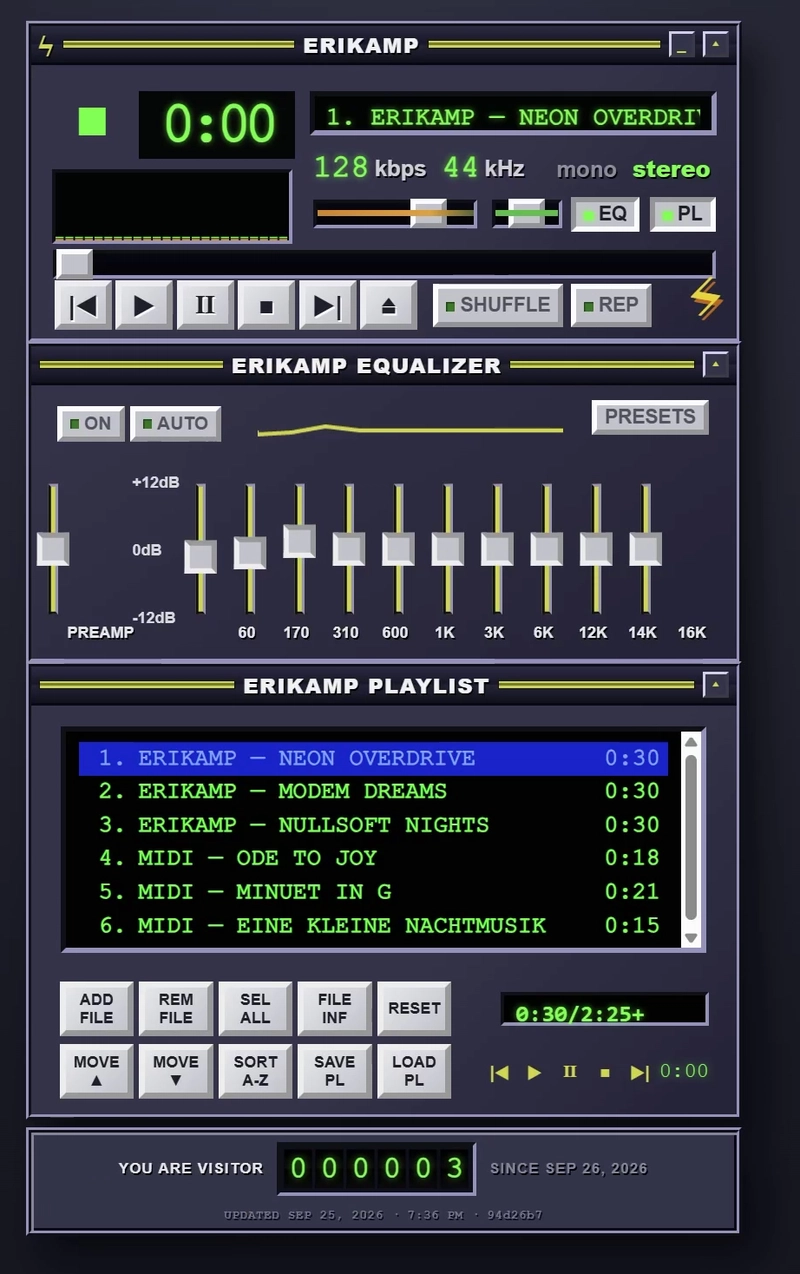This screenshot has width=800, height=1274.
Task: Click the playlist scrollbar down arrow
Action: click(690, 937)
